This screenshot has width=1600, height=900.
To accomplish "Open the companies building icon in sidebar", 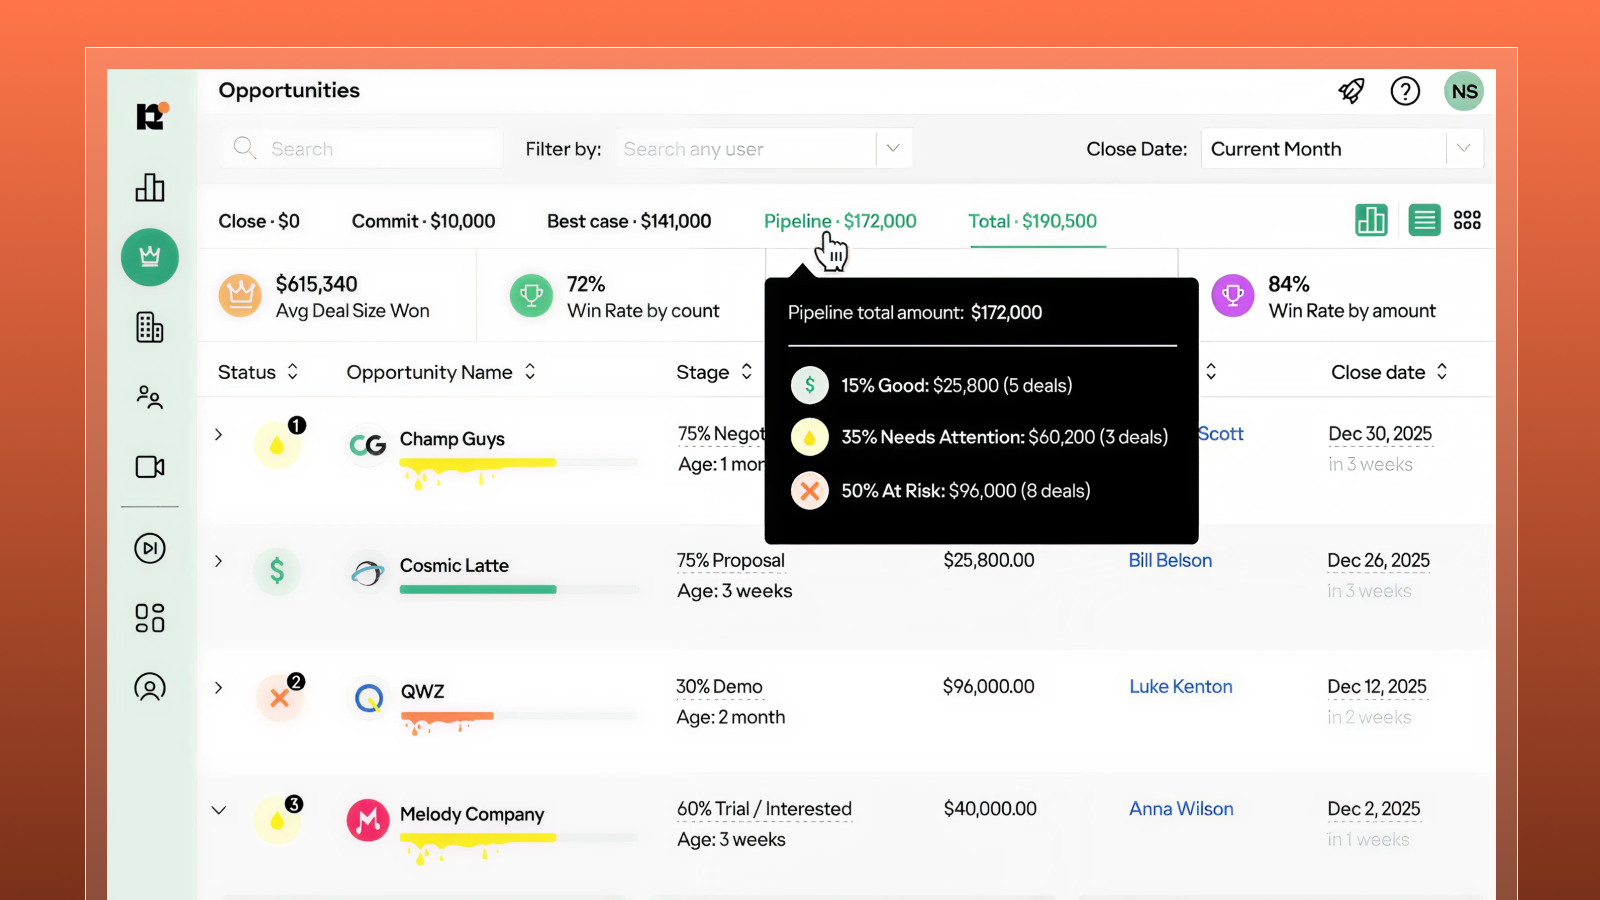I will pos(149,327).
